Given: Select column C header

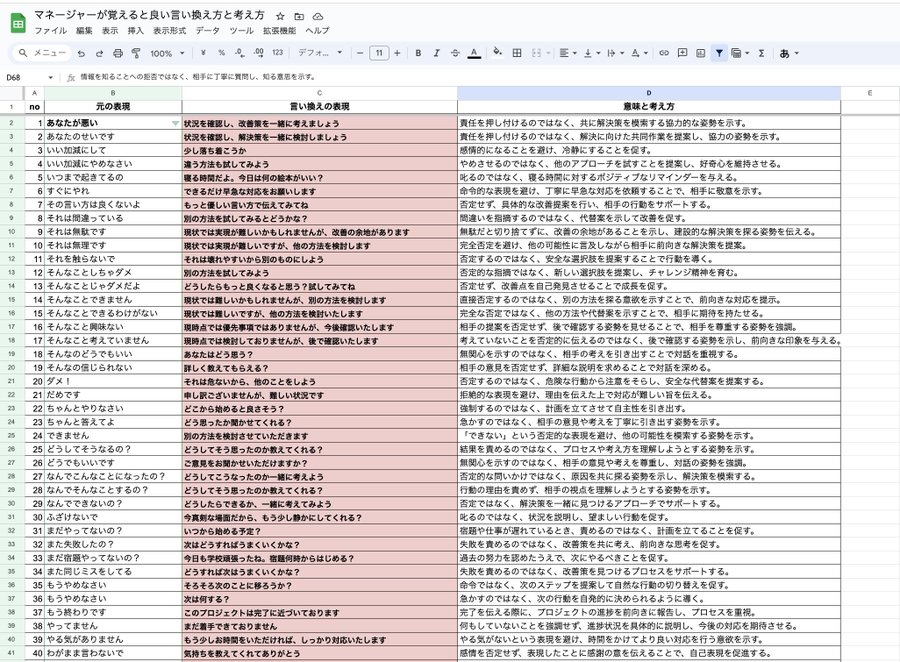Looking at the screenshot, I should pos(320,93).
